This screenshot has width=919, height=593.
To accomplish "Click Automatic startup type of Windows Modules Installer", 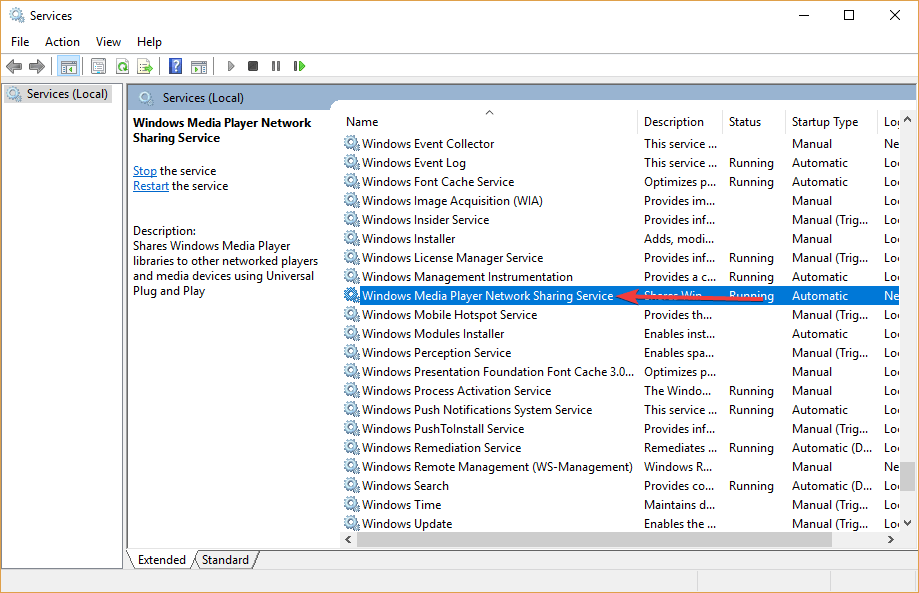I will [819, 333].
